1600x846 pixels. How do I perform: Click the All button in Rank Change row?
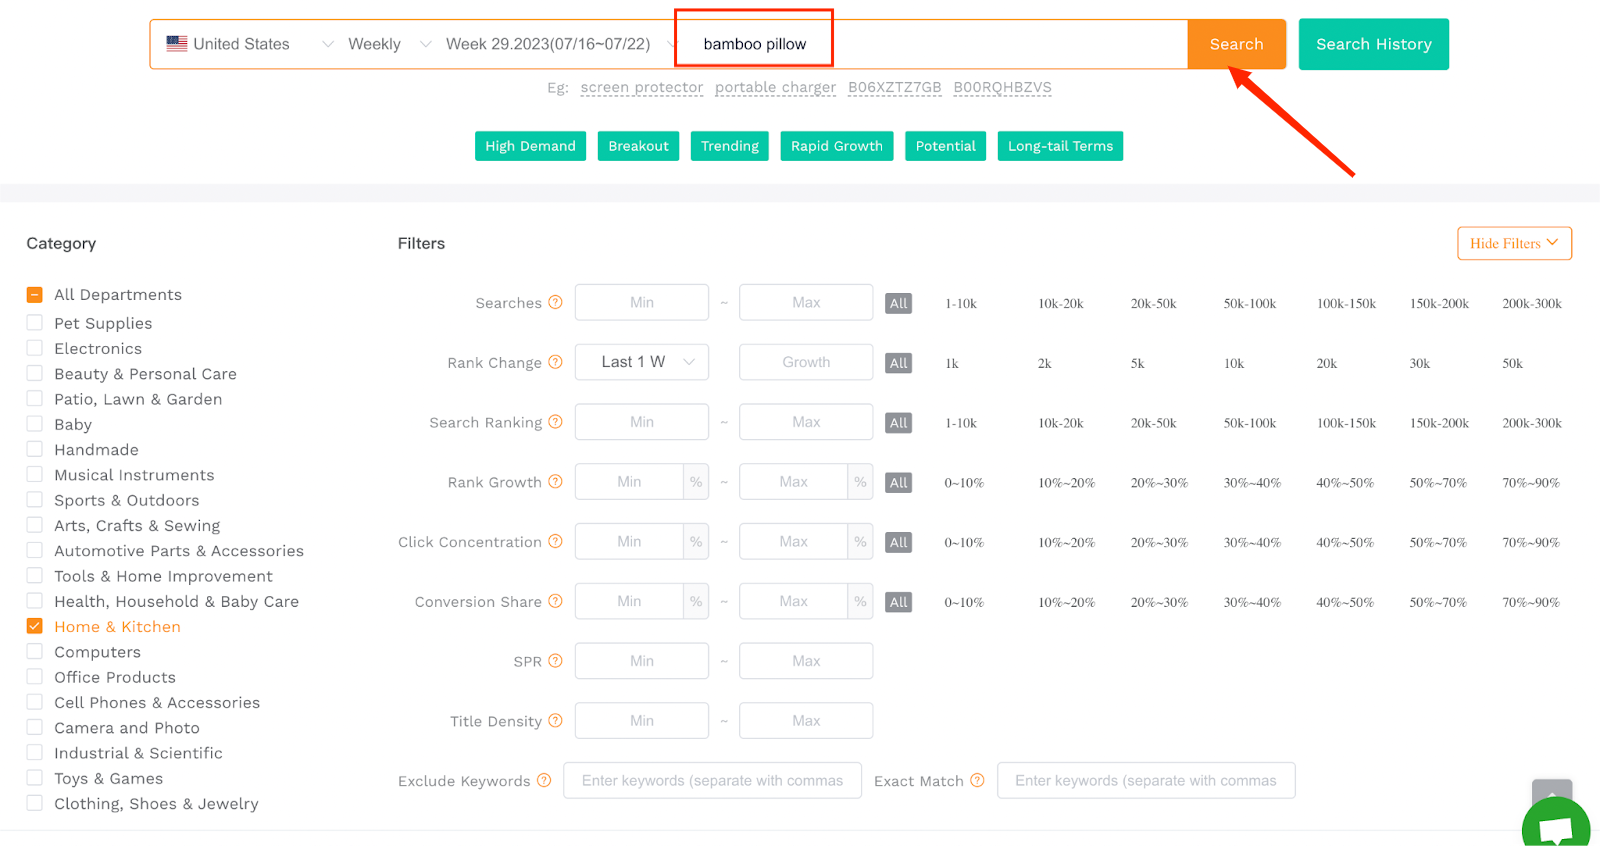tap(899, 363)
